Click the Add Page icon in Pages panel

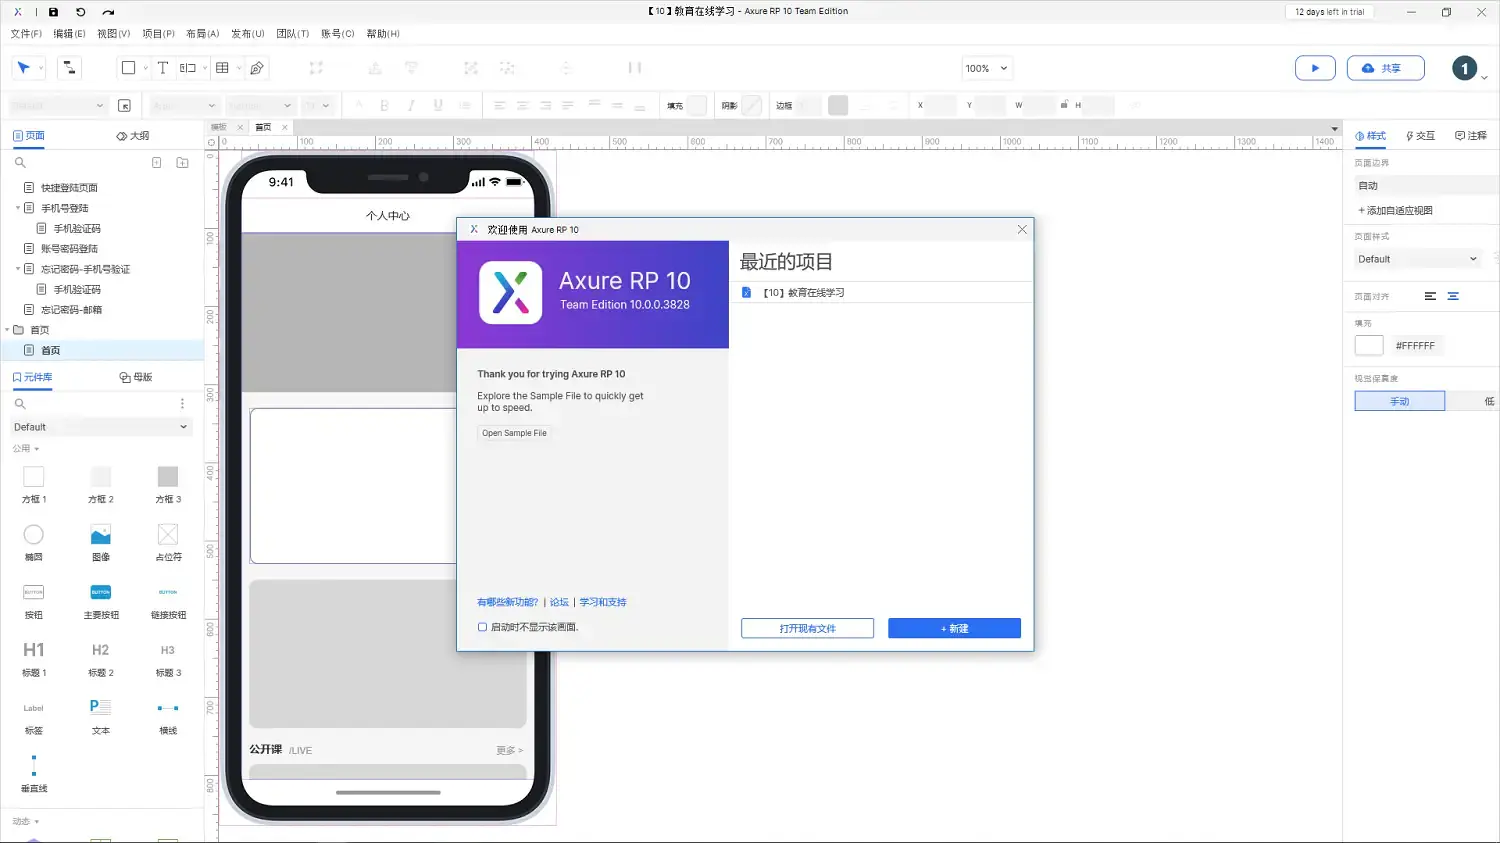pos(157,162)
